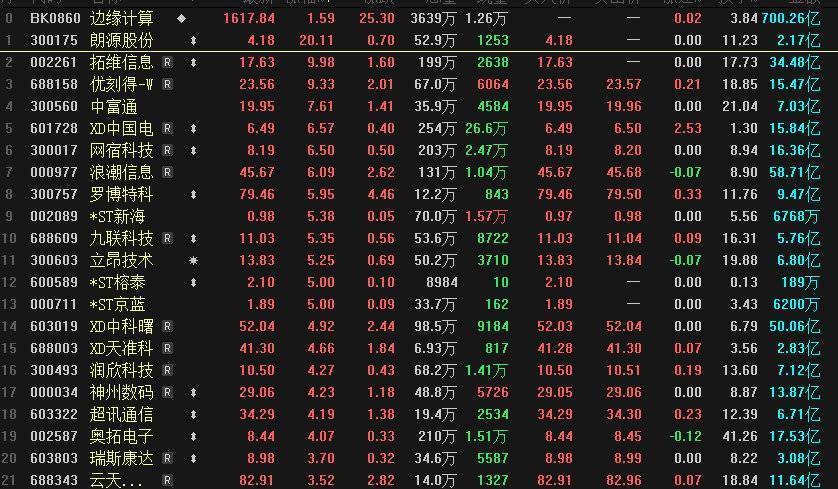The image size is (838, 489).
Task: Select stock name 优刻得-W
Action: [x=121, y=84]
